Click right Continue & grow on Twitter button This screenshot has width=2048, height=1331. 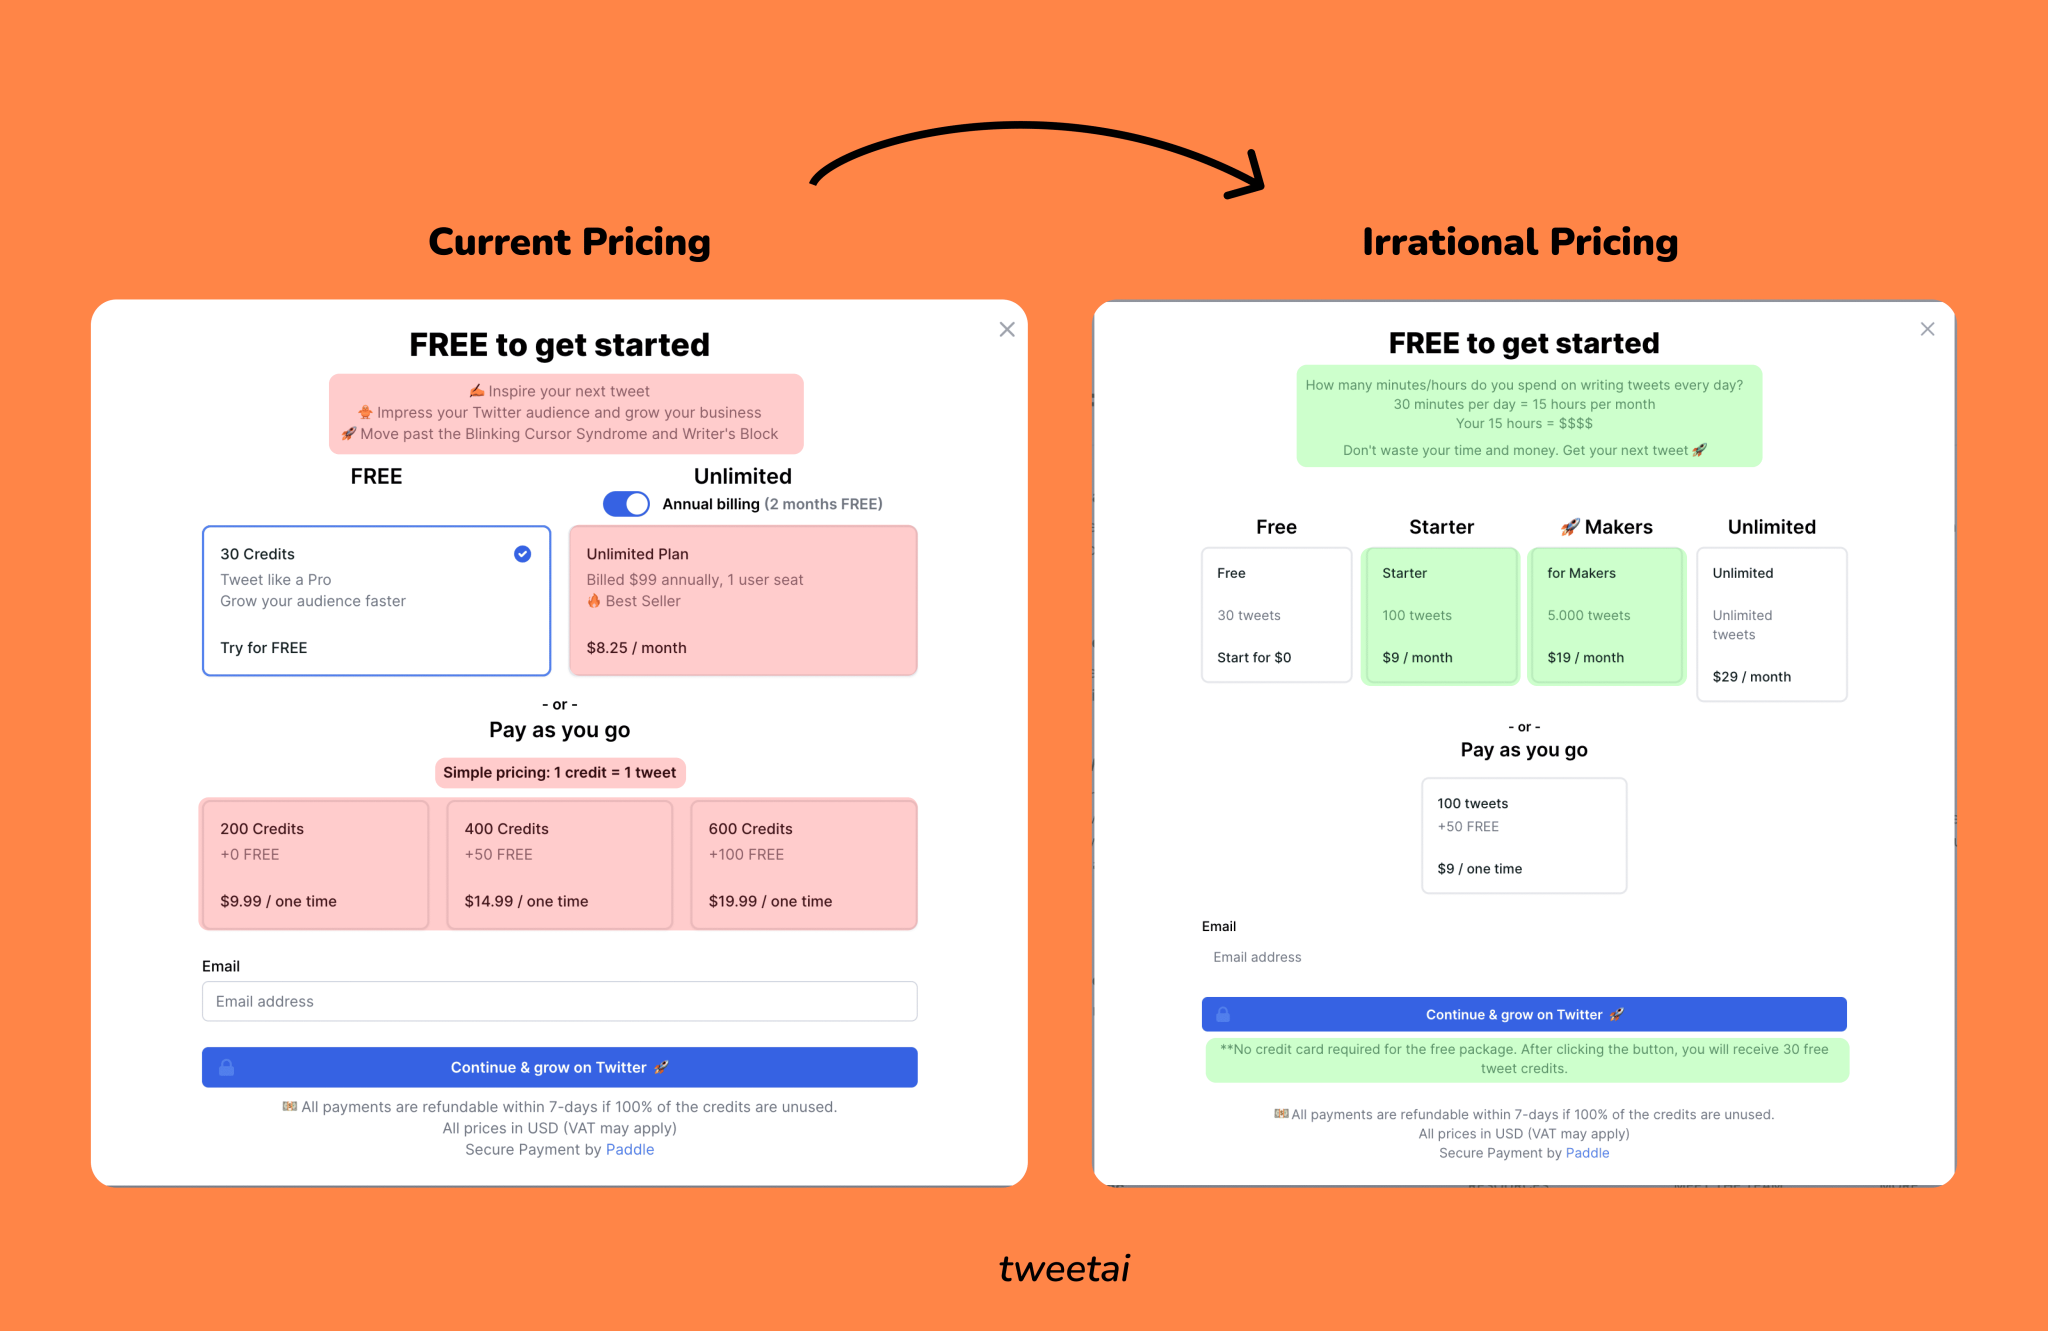click(1524, 1014)
